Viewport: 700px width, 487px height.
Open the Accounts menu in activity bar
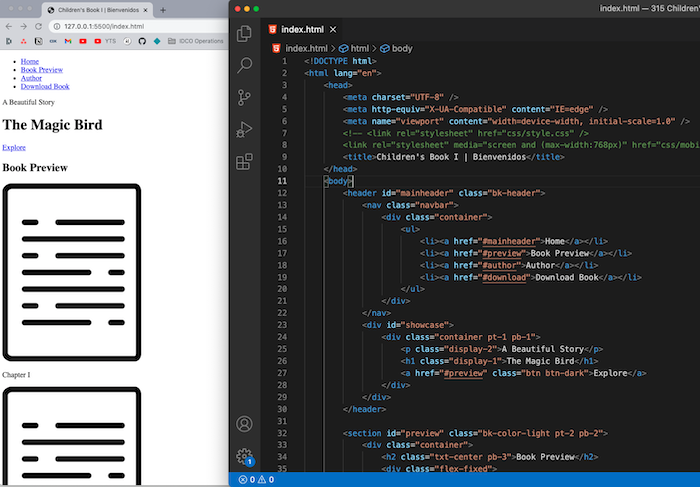coord(244,424)
